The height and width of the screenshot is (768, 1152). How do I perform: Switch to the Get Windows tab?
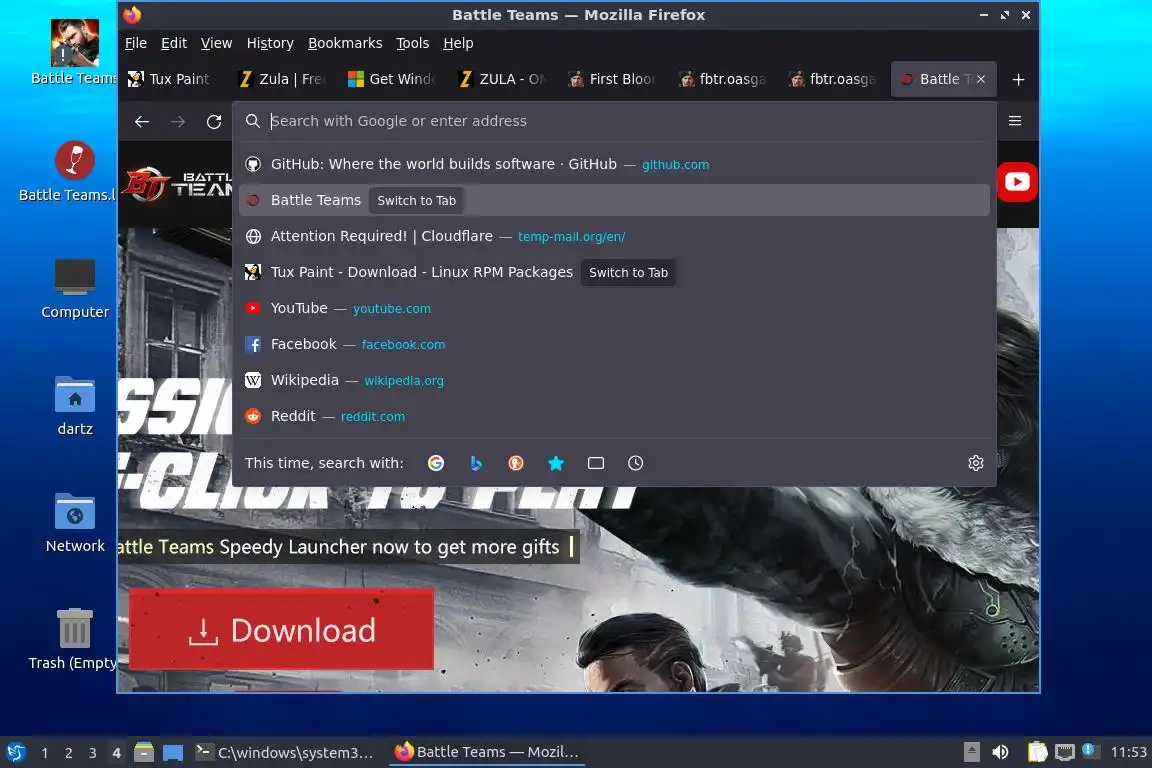click(393, 79)
